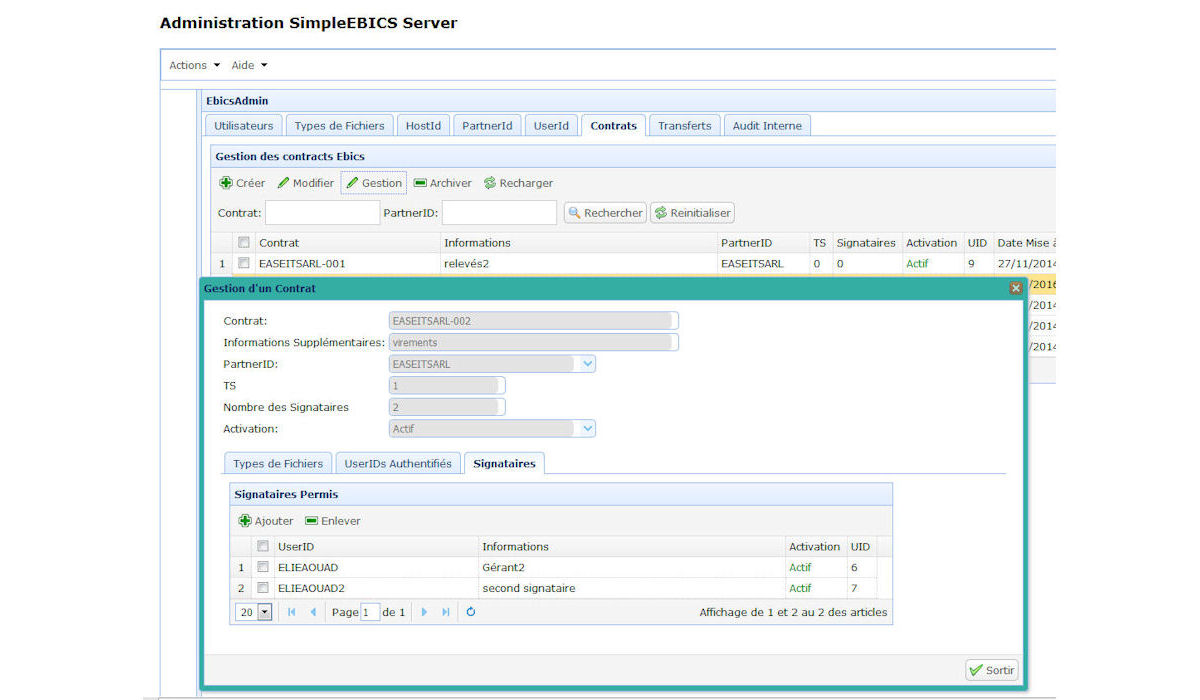Click the Recharger reload icon
This screenshot has width=1200, height=700.
[490, 183]
